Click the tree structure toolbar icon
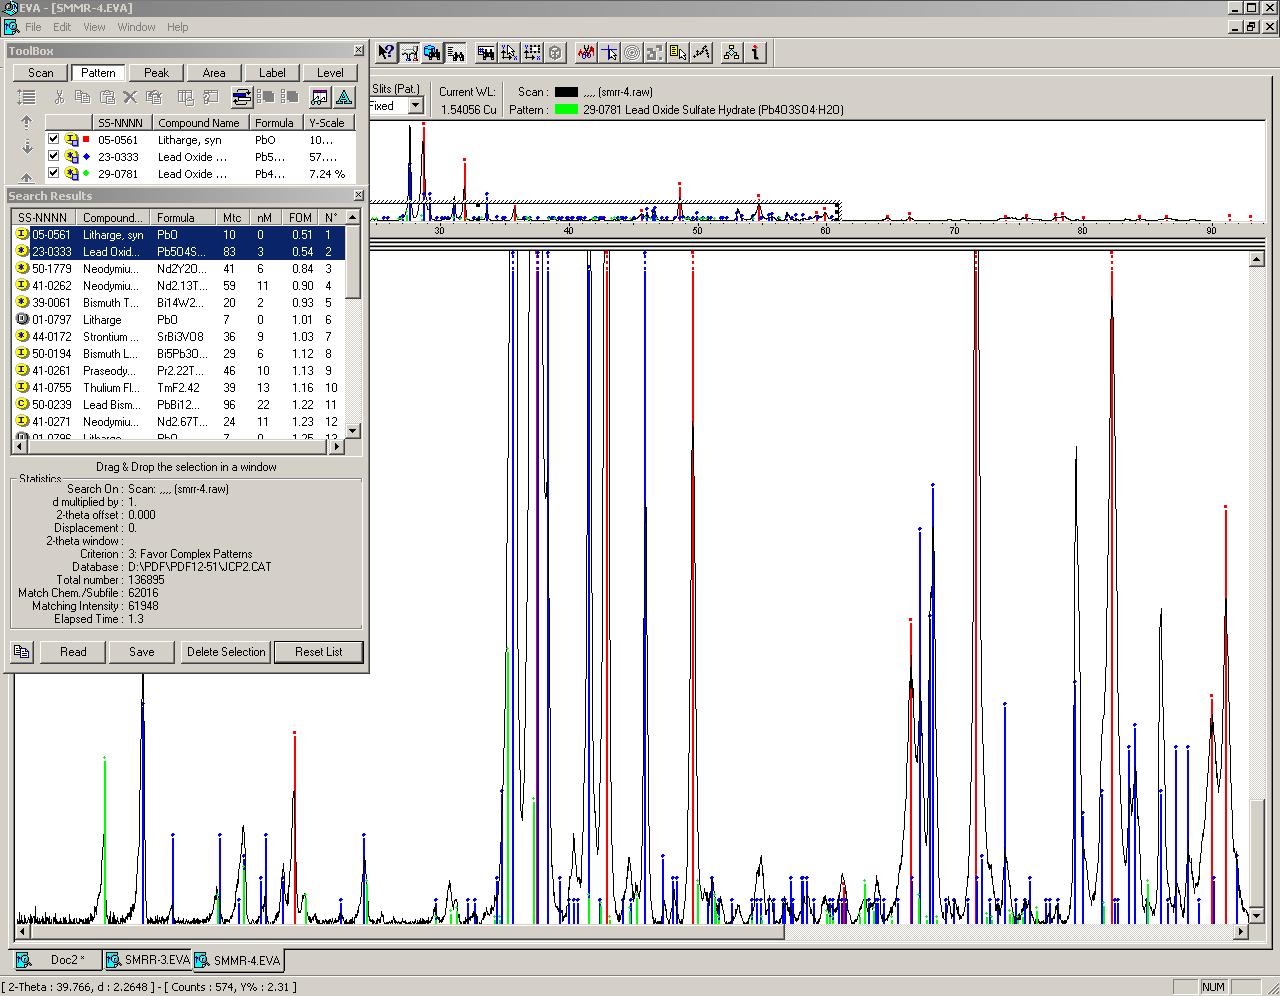Screen dimensions: 1280x996 [x=732, y=52]
